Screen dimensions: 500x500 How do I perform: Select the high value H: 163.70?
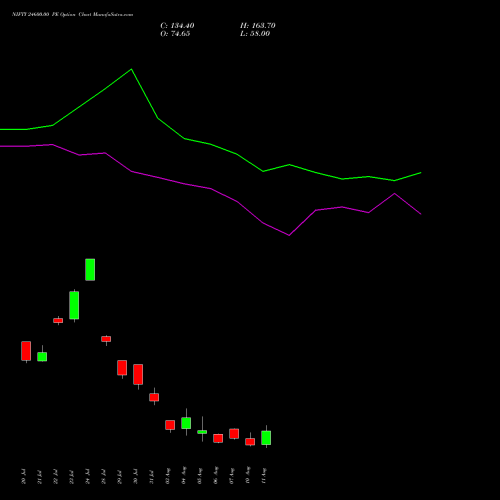point(258,26)
